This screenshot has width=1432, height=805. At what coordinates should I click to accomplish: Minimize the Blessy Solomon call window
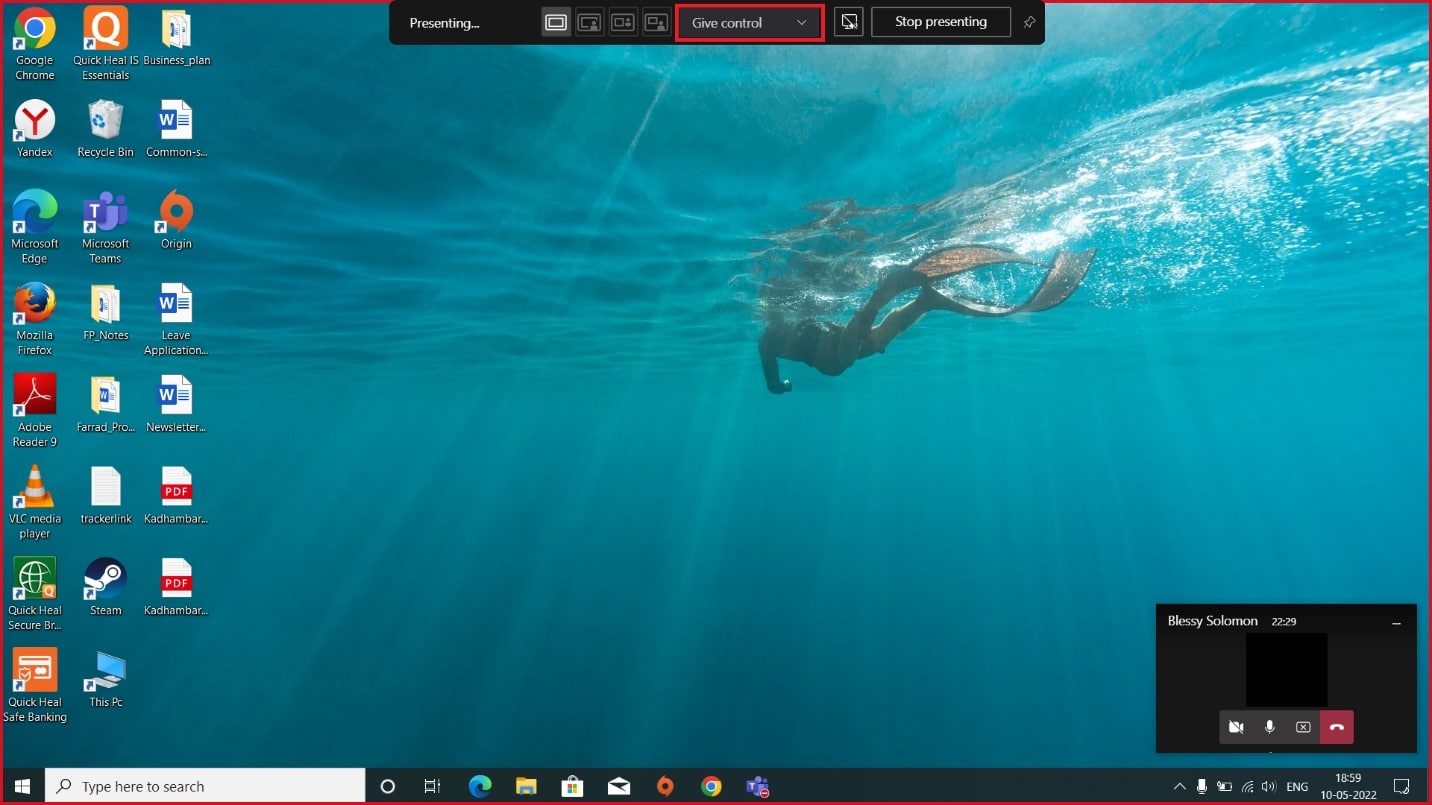tap(1396, 622)
